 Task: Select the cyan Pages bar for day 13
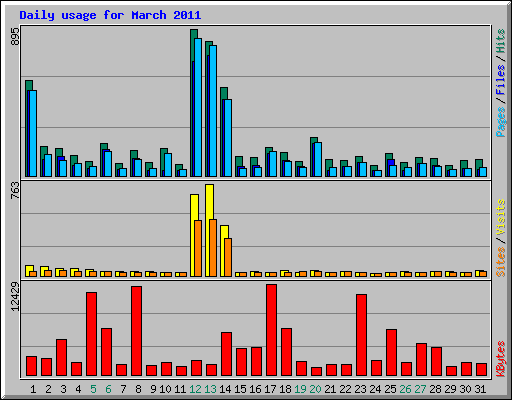point(213,111)
